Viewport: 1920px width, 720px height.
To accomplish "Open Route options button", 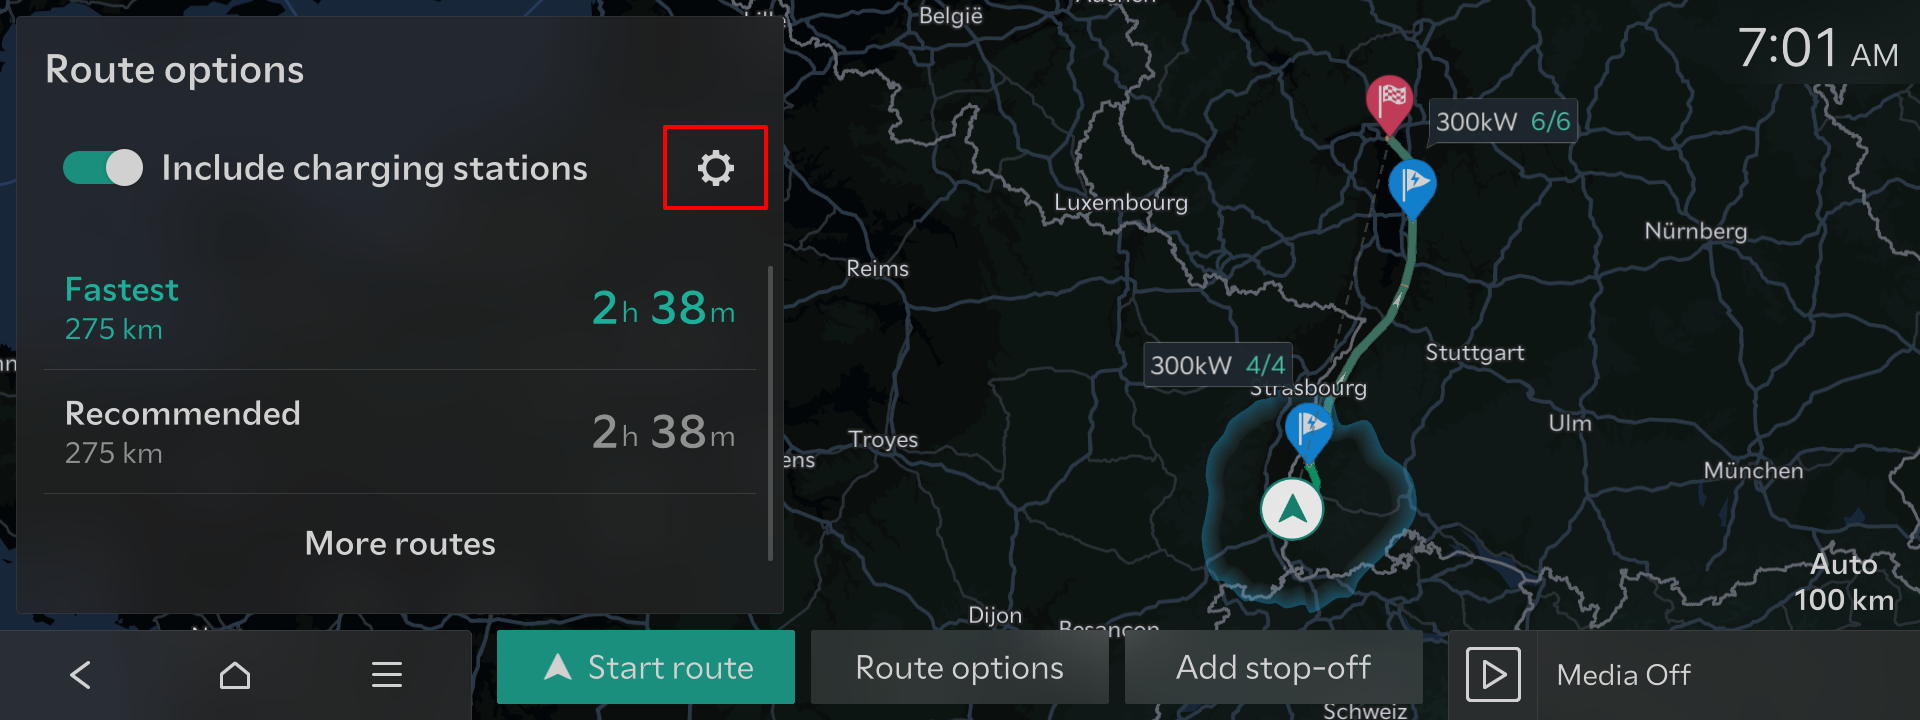I will (960, 667).
